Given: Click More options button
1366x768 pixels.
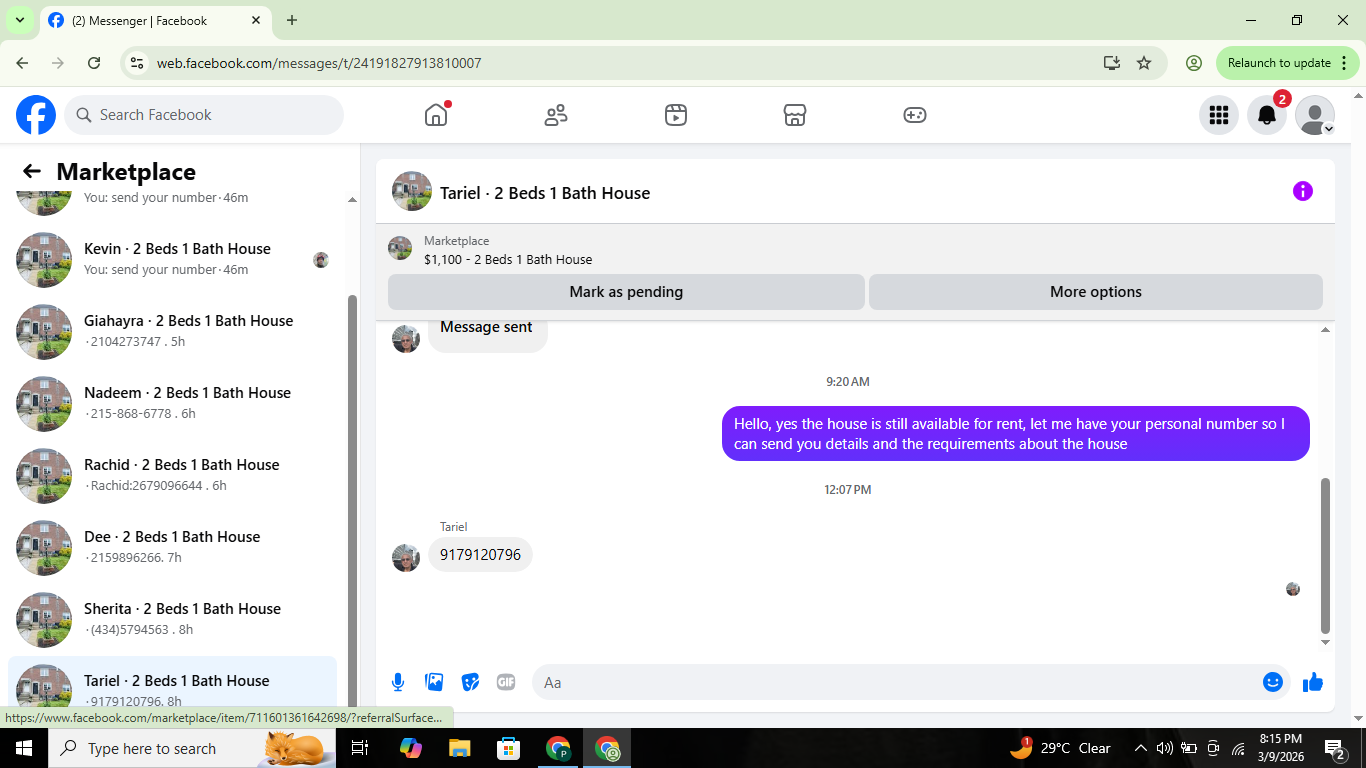Looking at the screenshot, I should [1096, 292].
